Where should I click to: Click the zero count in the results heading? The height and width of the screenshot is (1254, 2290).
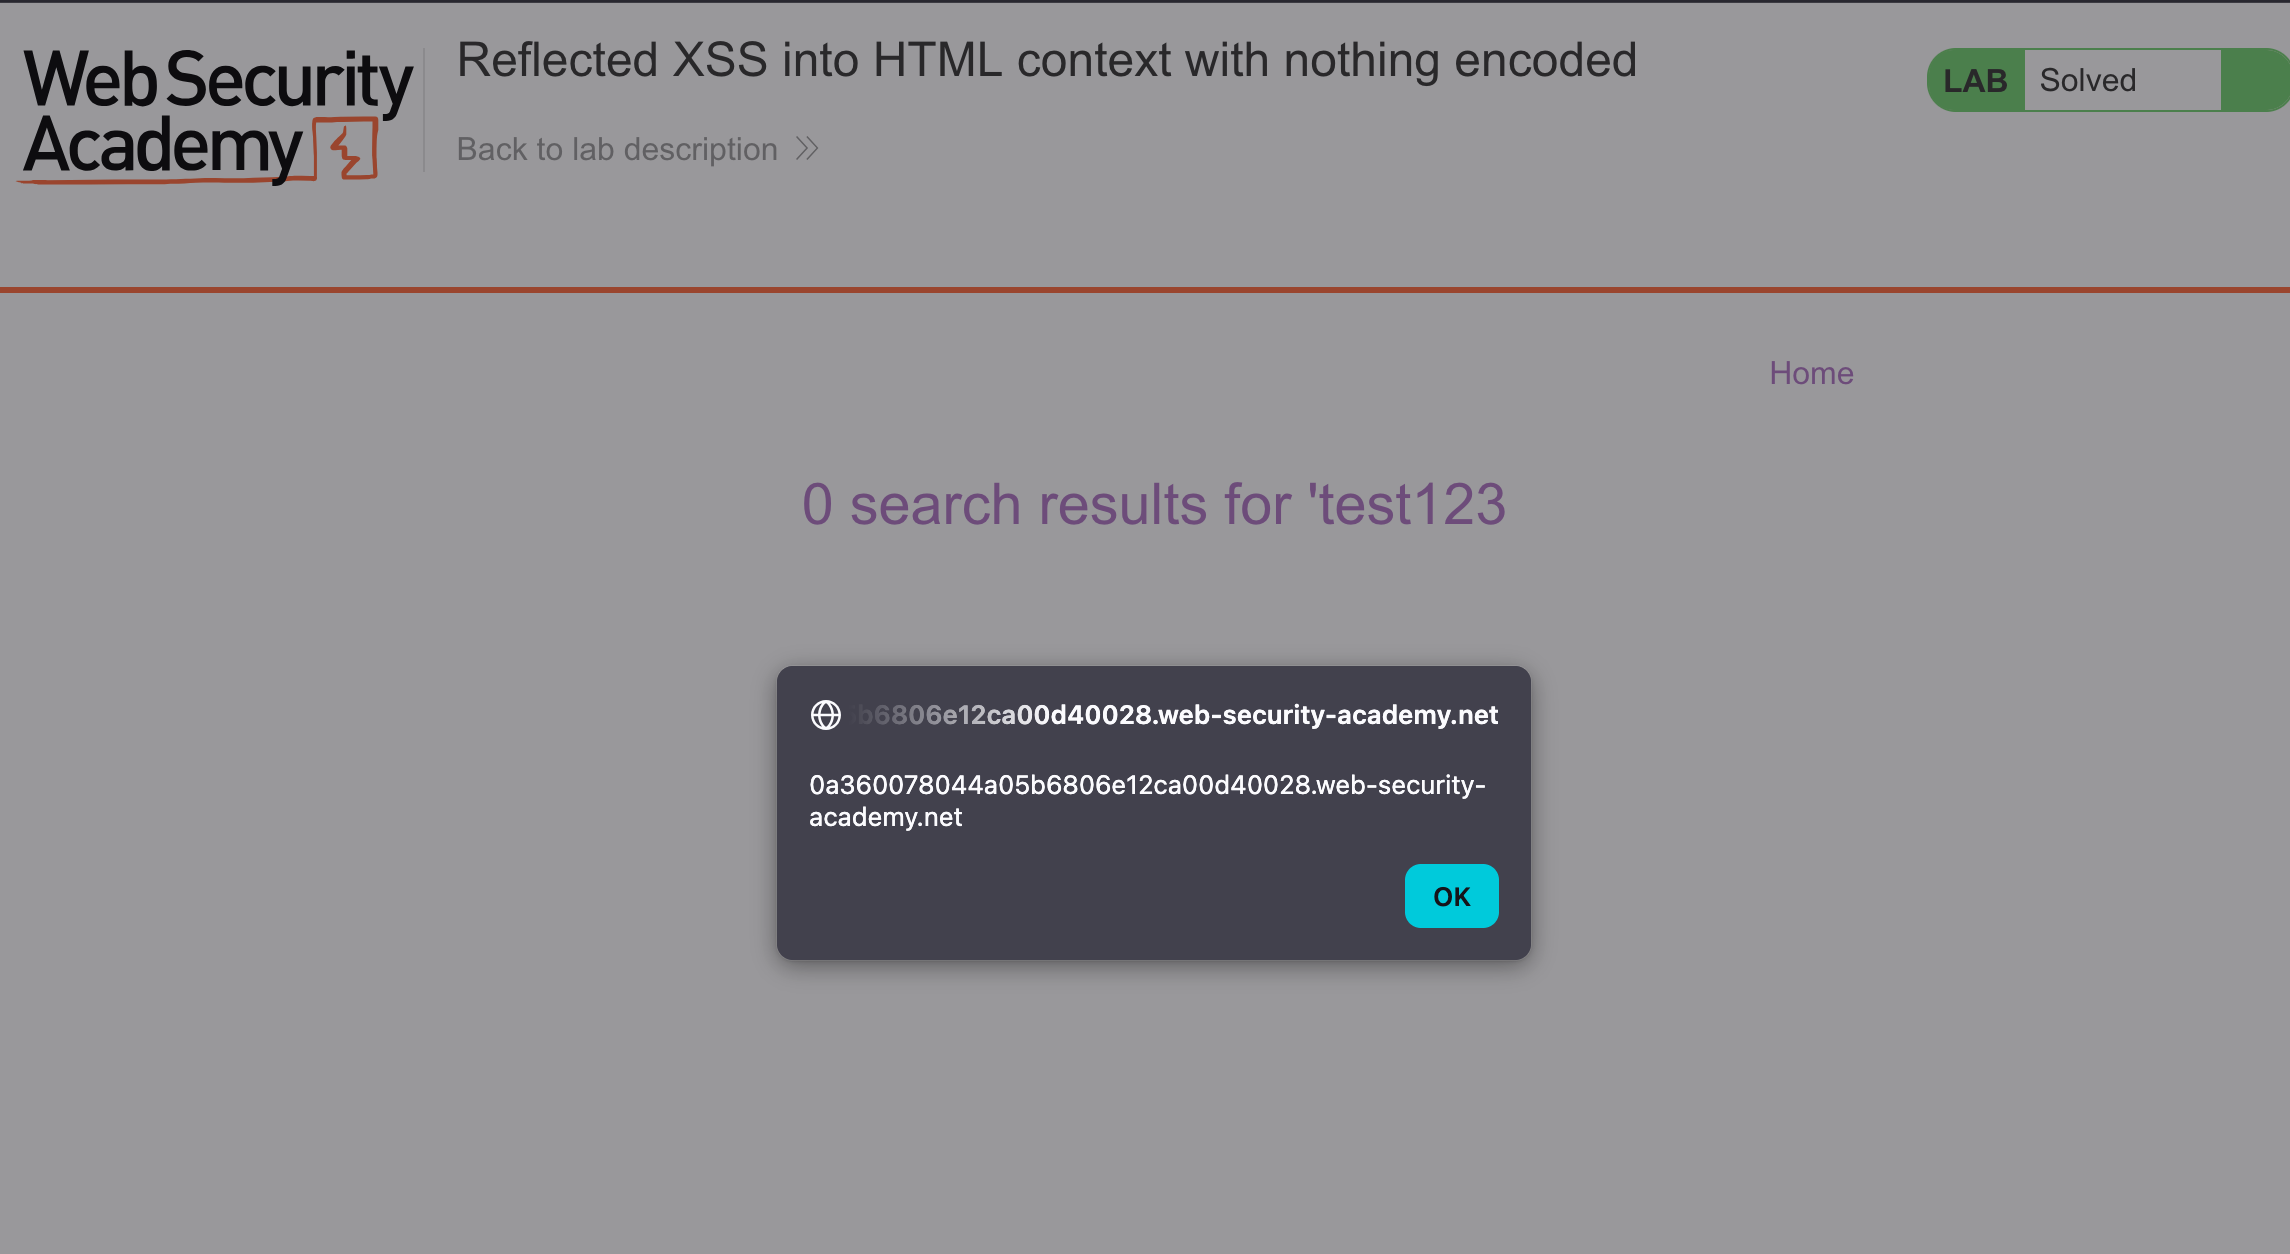click(x=817, y=504)
